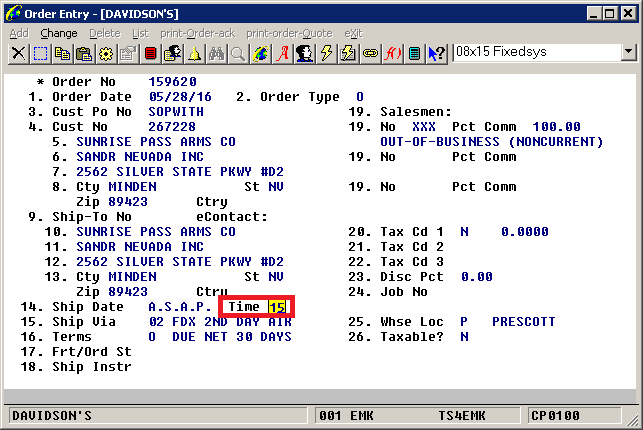This screenshot has width=643, height=430.
Task: Click the Disc Pct value 0.00
Action: [477, 277]
